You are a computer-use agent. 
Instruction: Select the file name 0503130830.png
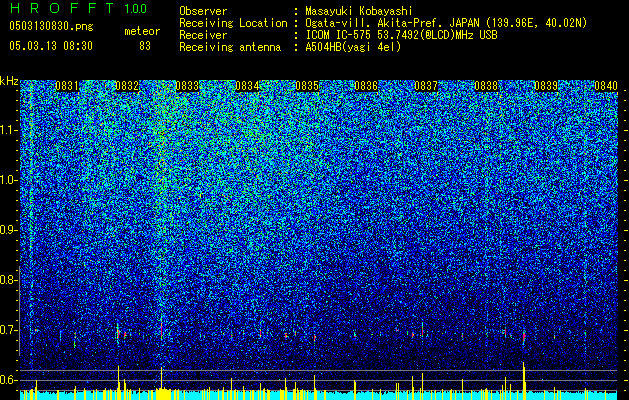coord(51,26)
